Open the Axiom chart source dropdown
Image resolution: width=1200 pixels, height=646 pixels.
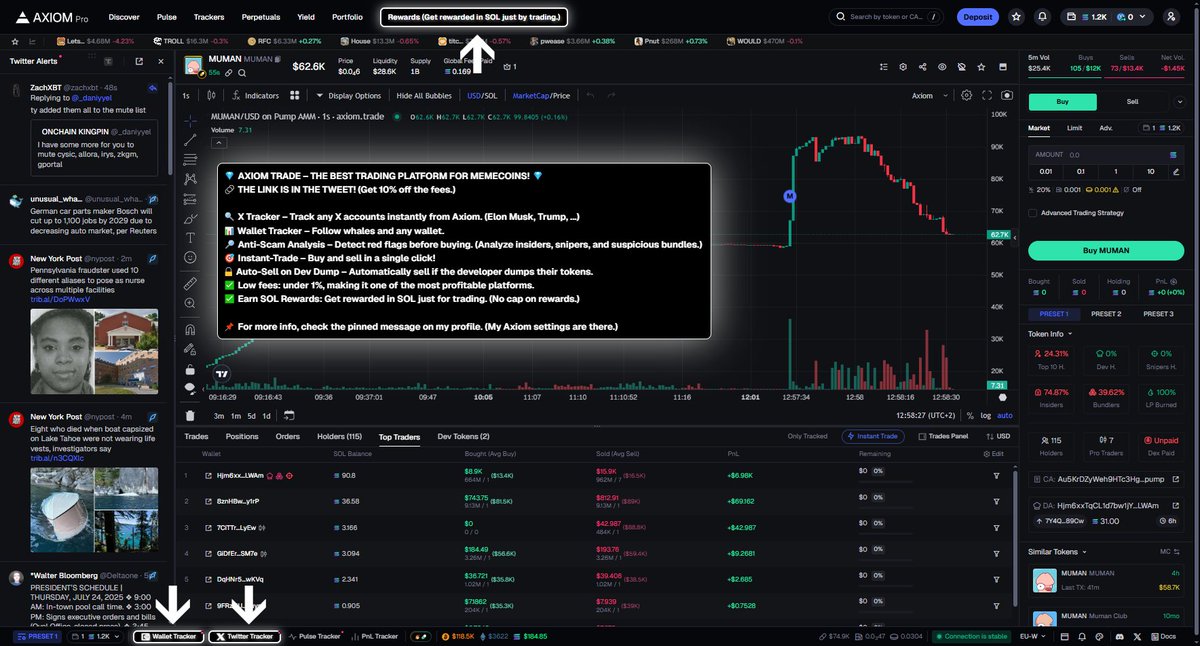tap(927, 95)
